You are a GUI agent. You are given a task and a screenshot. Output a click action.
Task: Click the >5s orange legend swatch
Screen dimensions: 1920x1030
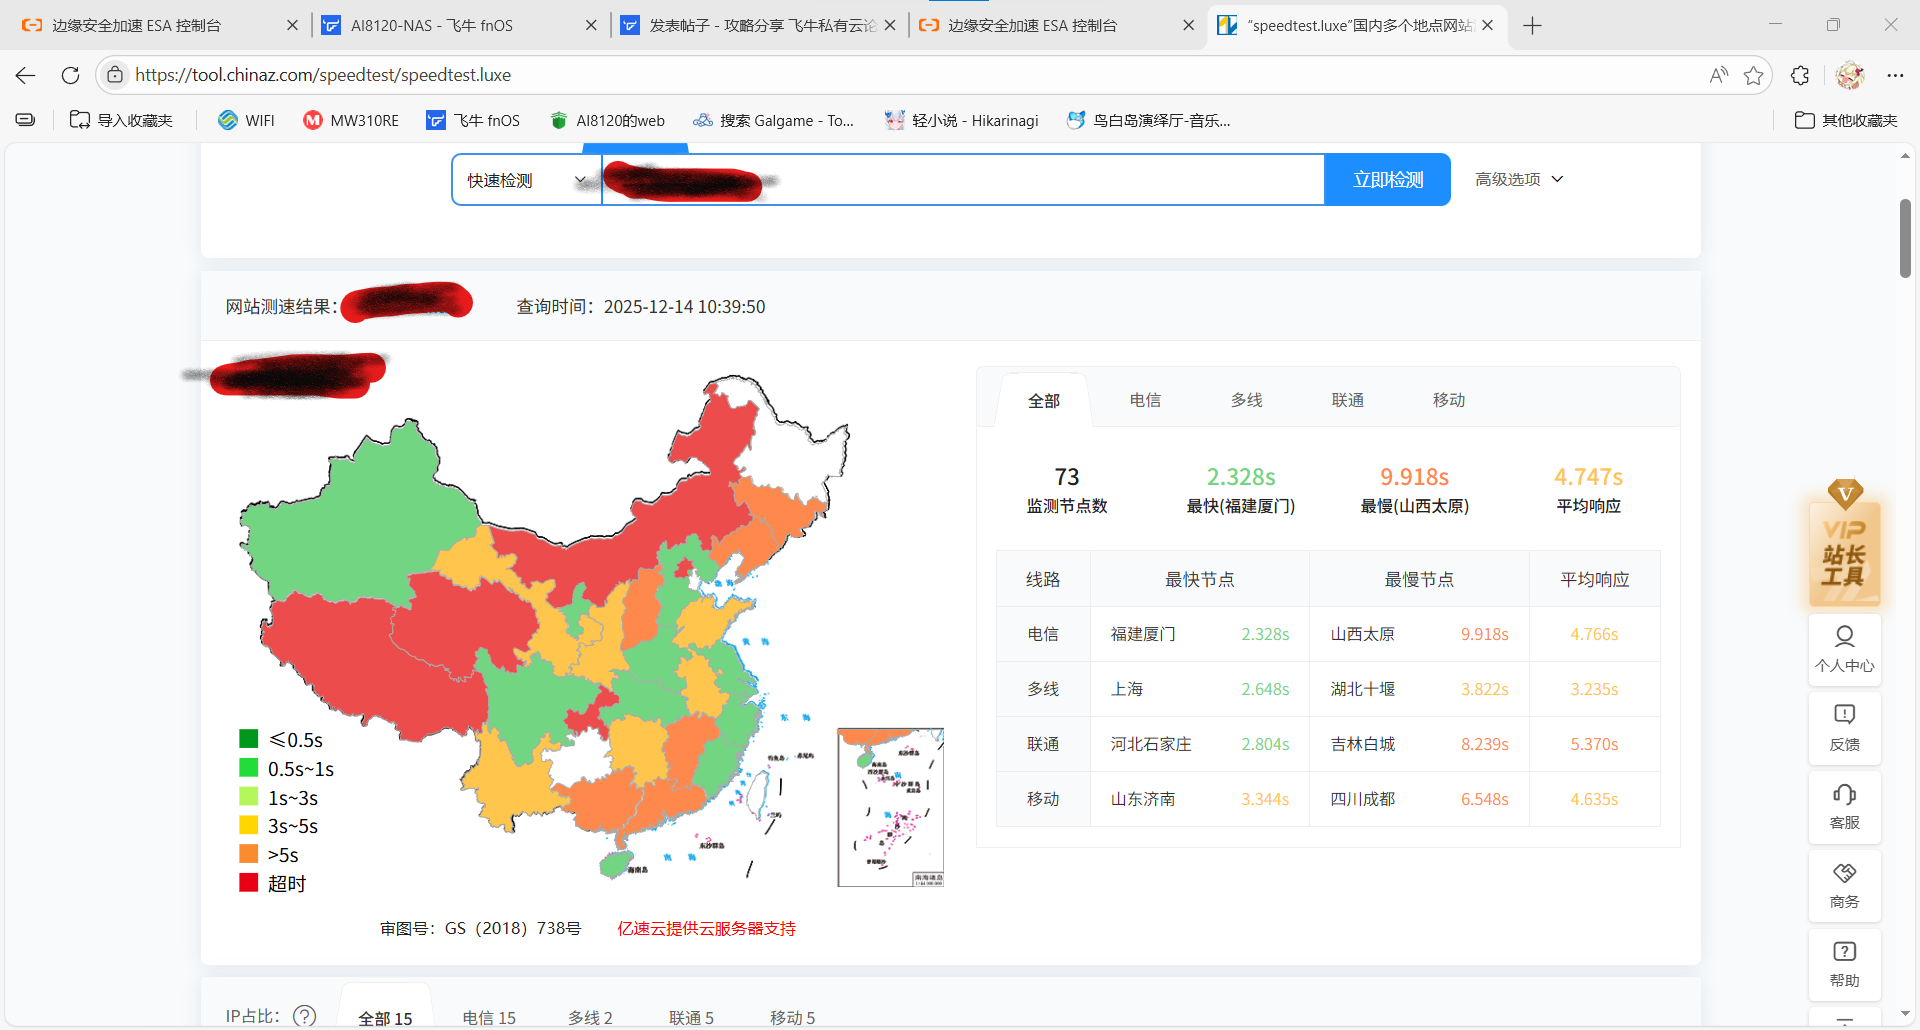click(x=249, y=854)
